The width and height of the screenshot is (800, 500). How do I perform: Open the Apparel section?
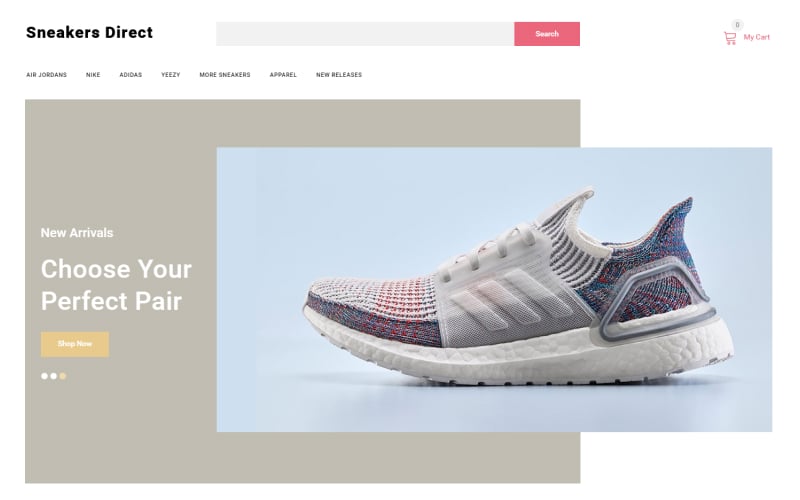(283, 74)
